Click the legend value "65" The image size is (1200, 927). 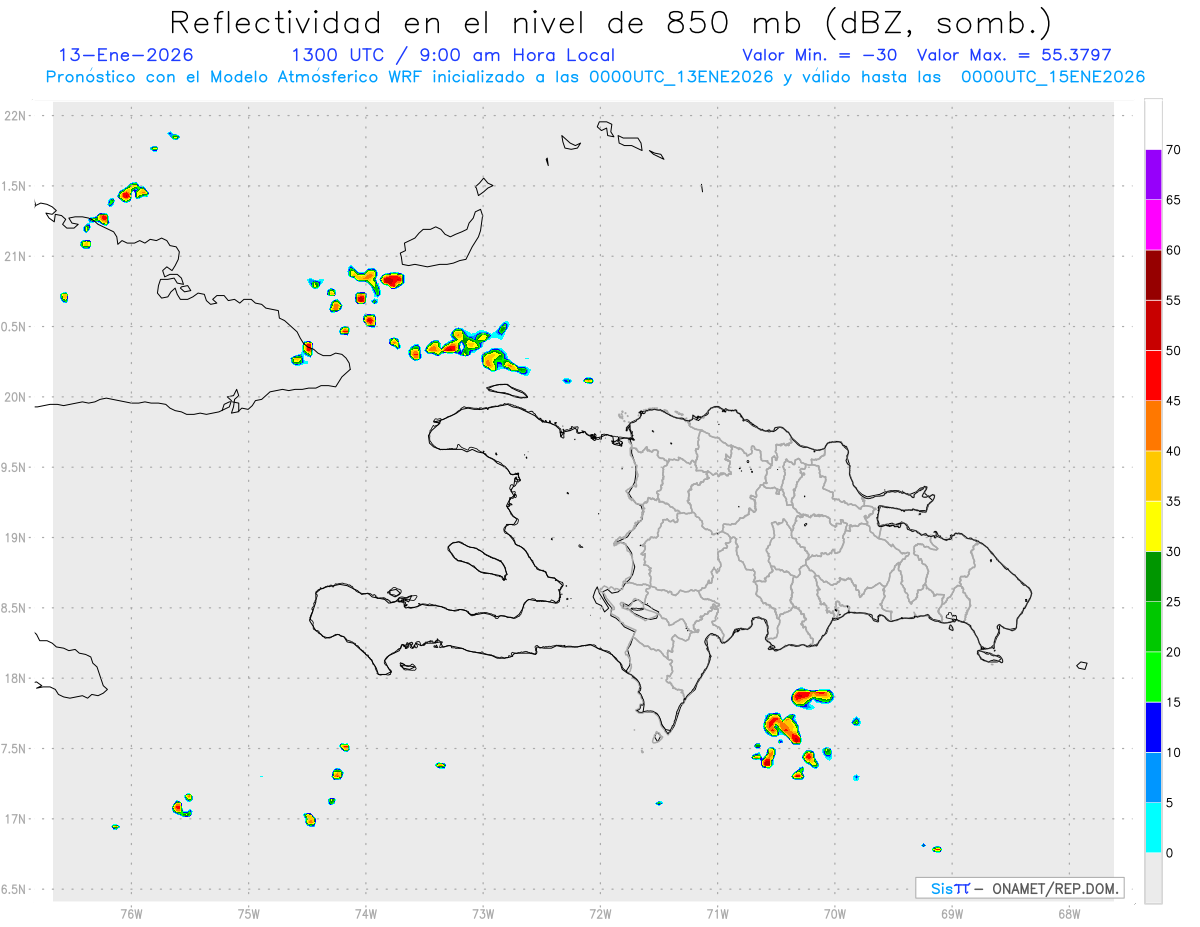pos(1174,200)
